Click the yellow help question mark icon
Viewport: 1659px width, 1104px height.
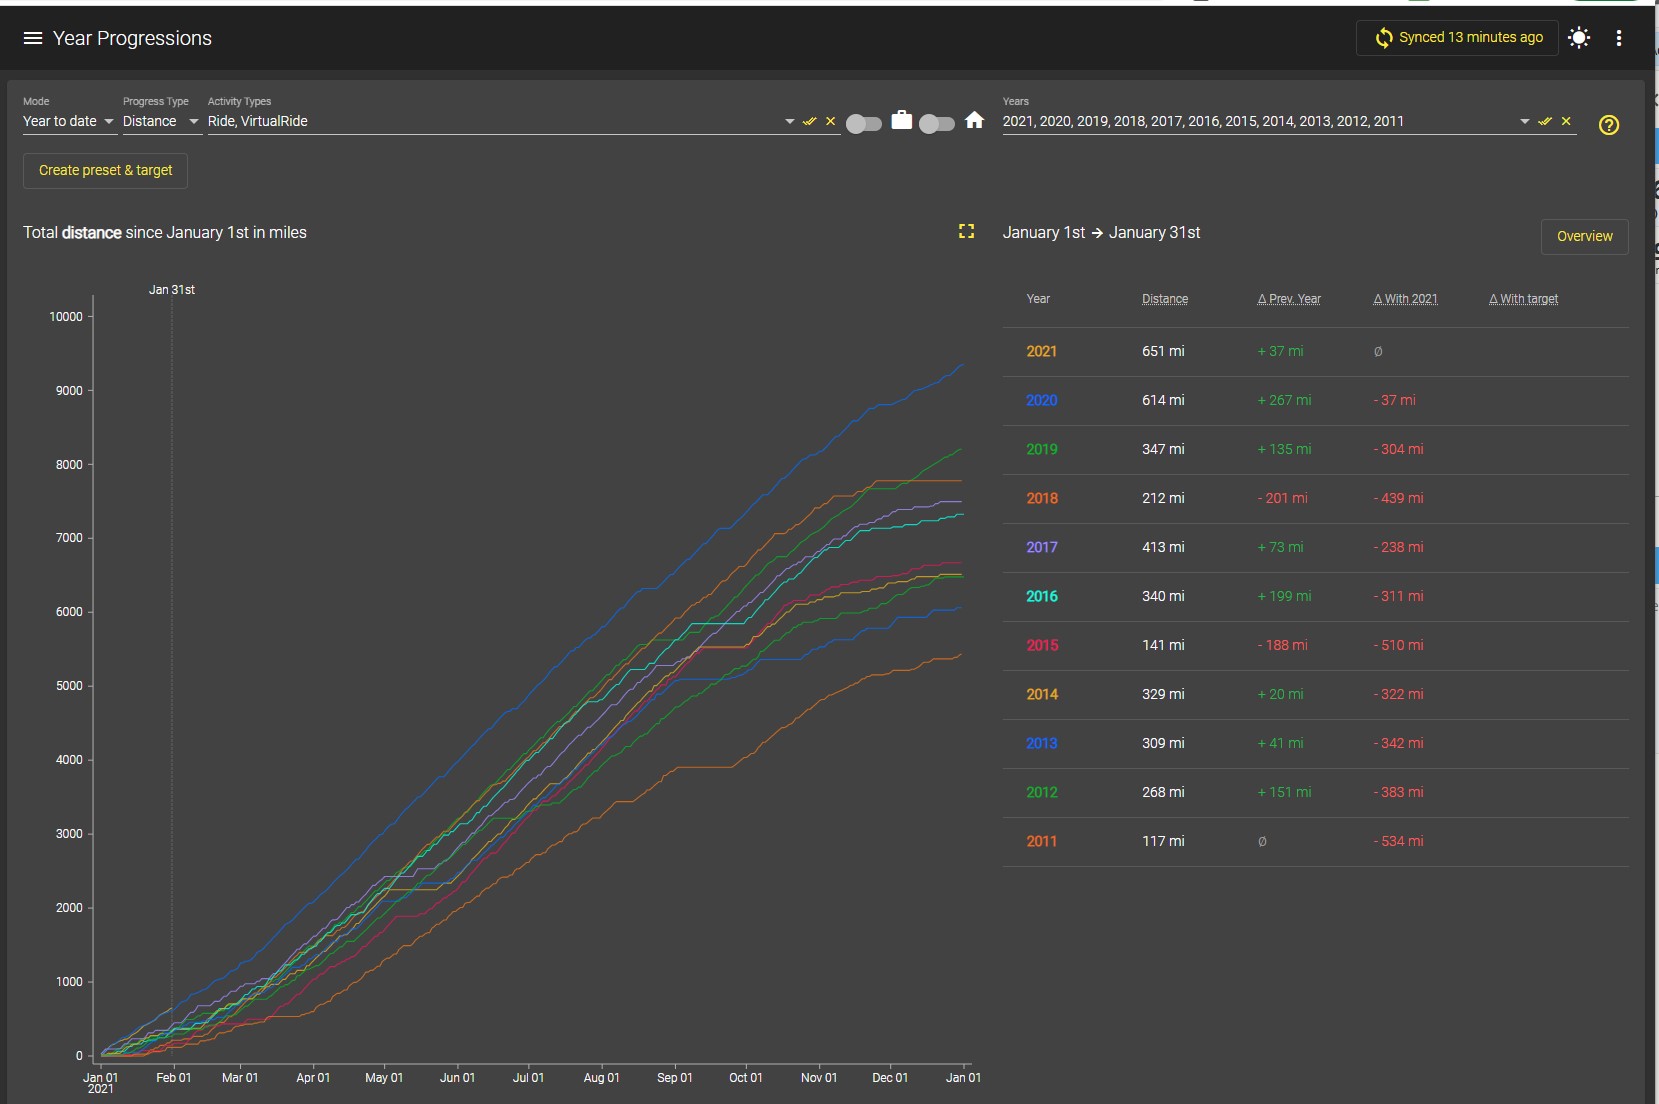[x=1609, y=125]
